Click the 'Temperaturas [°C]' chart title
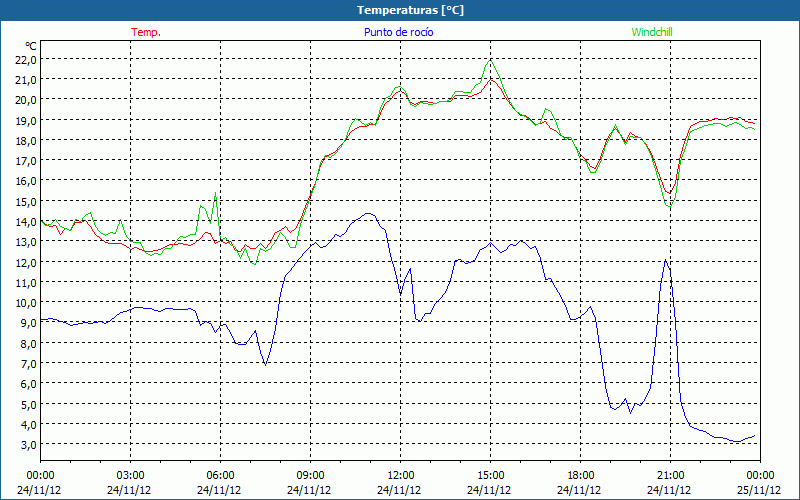The height and width of the screenshot is (500, 800). click(410, 10)
